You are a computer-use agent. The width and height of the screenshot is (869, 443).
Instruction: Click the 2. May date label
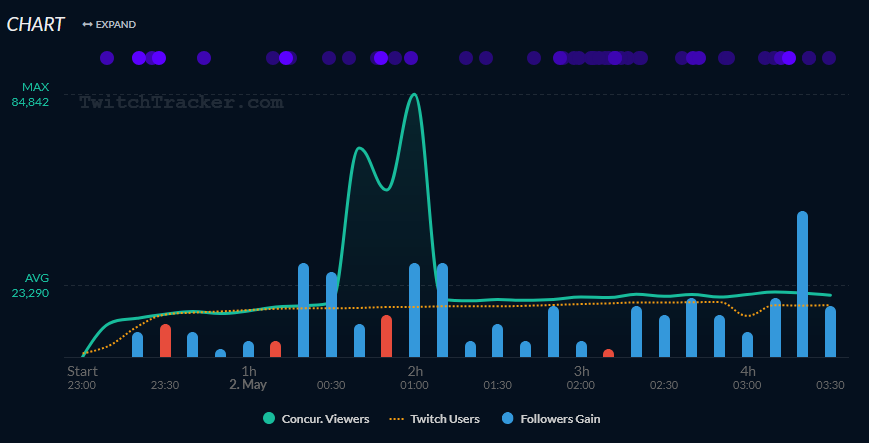(248, 385)
